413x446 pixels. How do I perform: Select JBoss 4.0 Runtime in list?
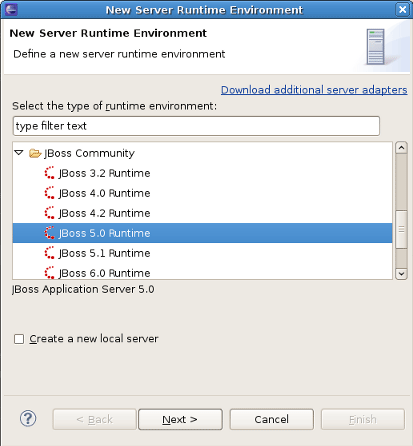pos(104,193)
